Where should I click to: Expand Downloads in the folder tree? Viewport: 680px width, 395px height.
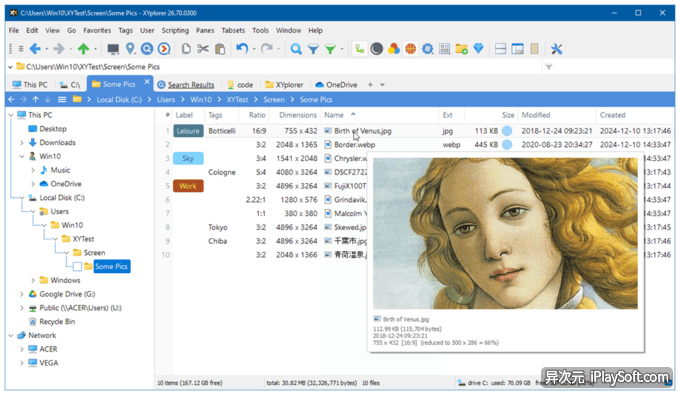(x=22, y=143)
